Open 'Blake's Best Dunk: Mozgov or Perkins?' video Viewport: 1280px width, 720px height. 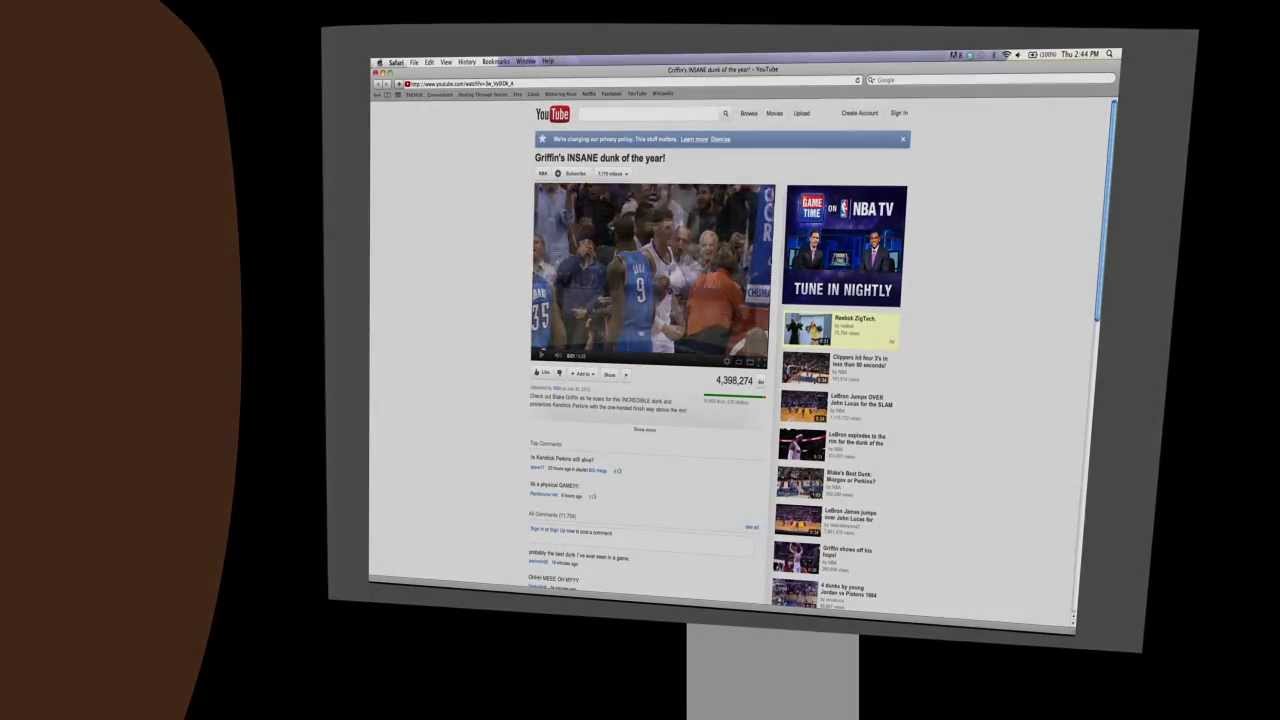[x=828, y=483]
